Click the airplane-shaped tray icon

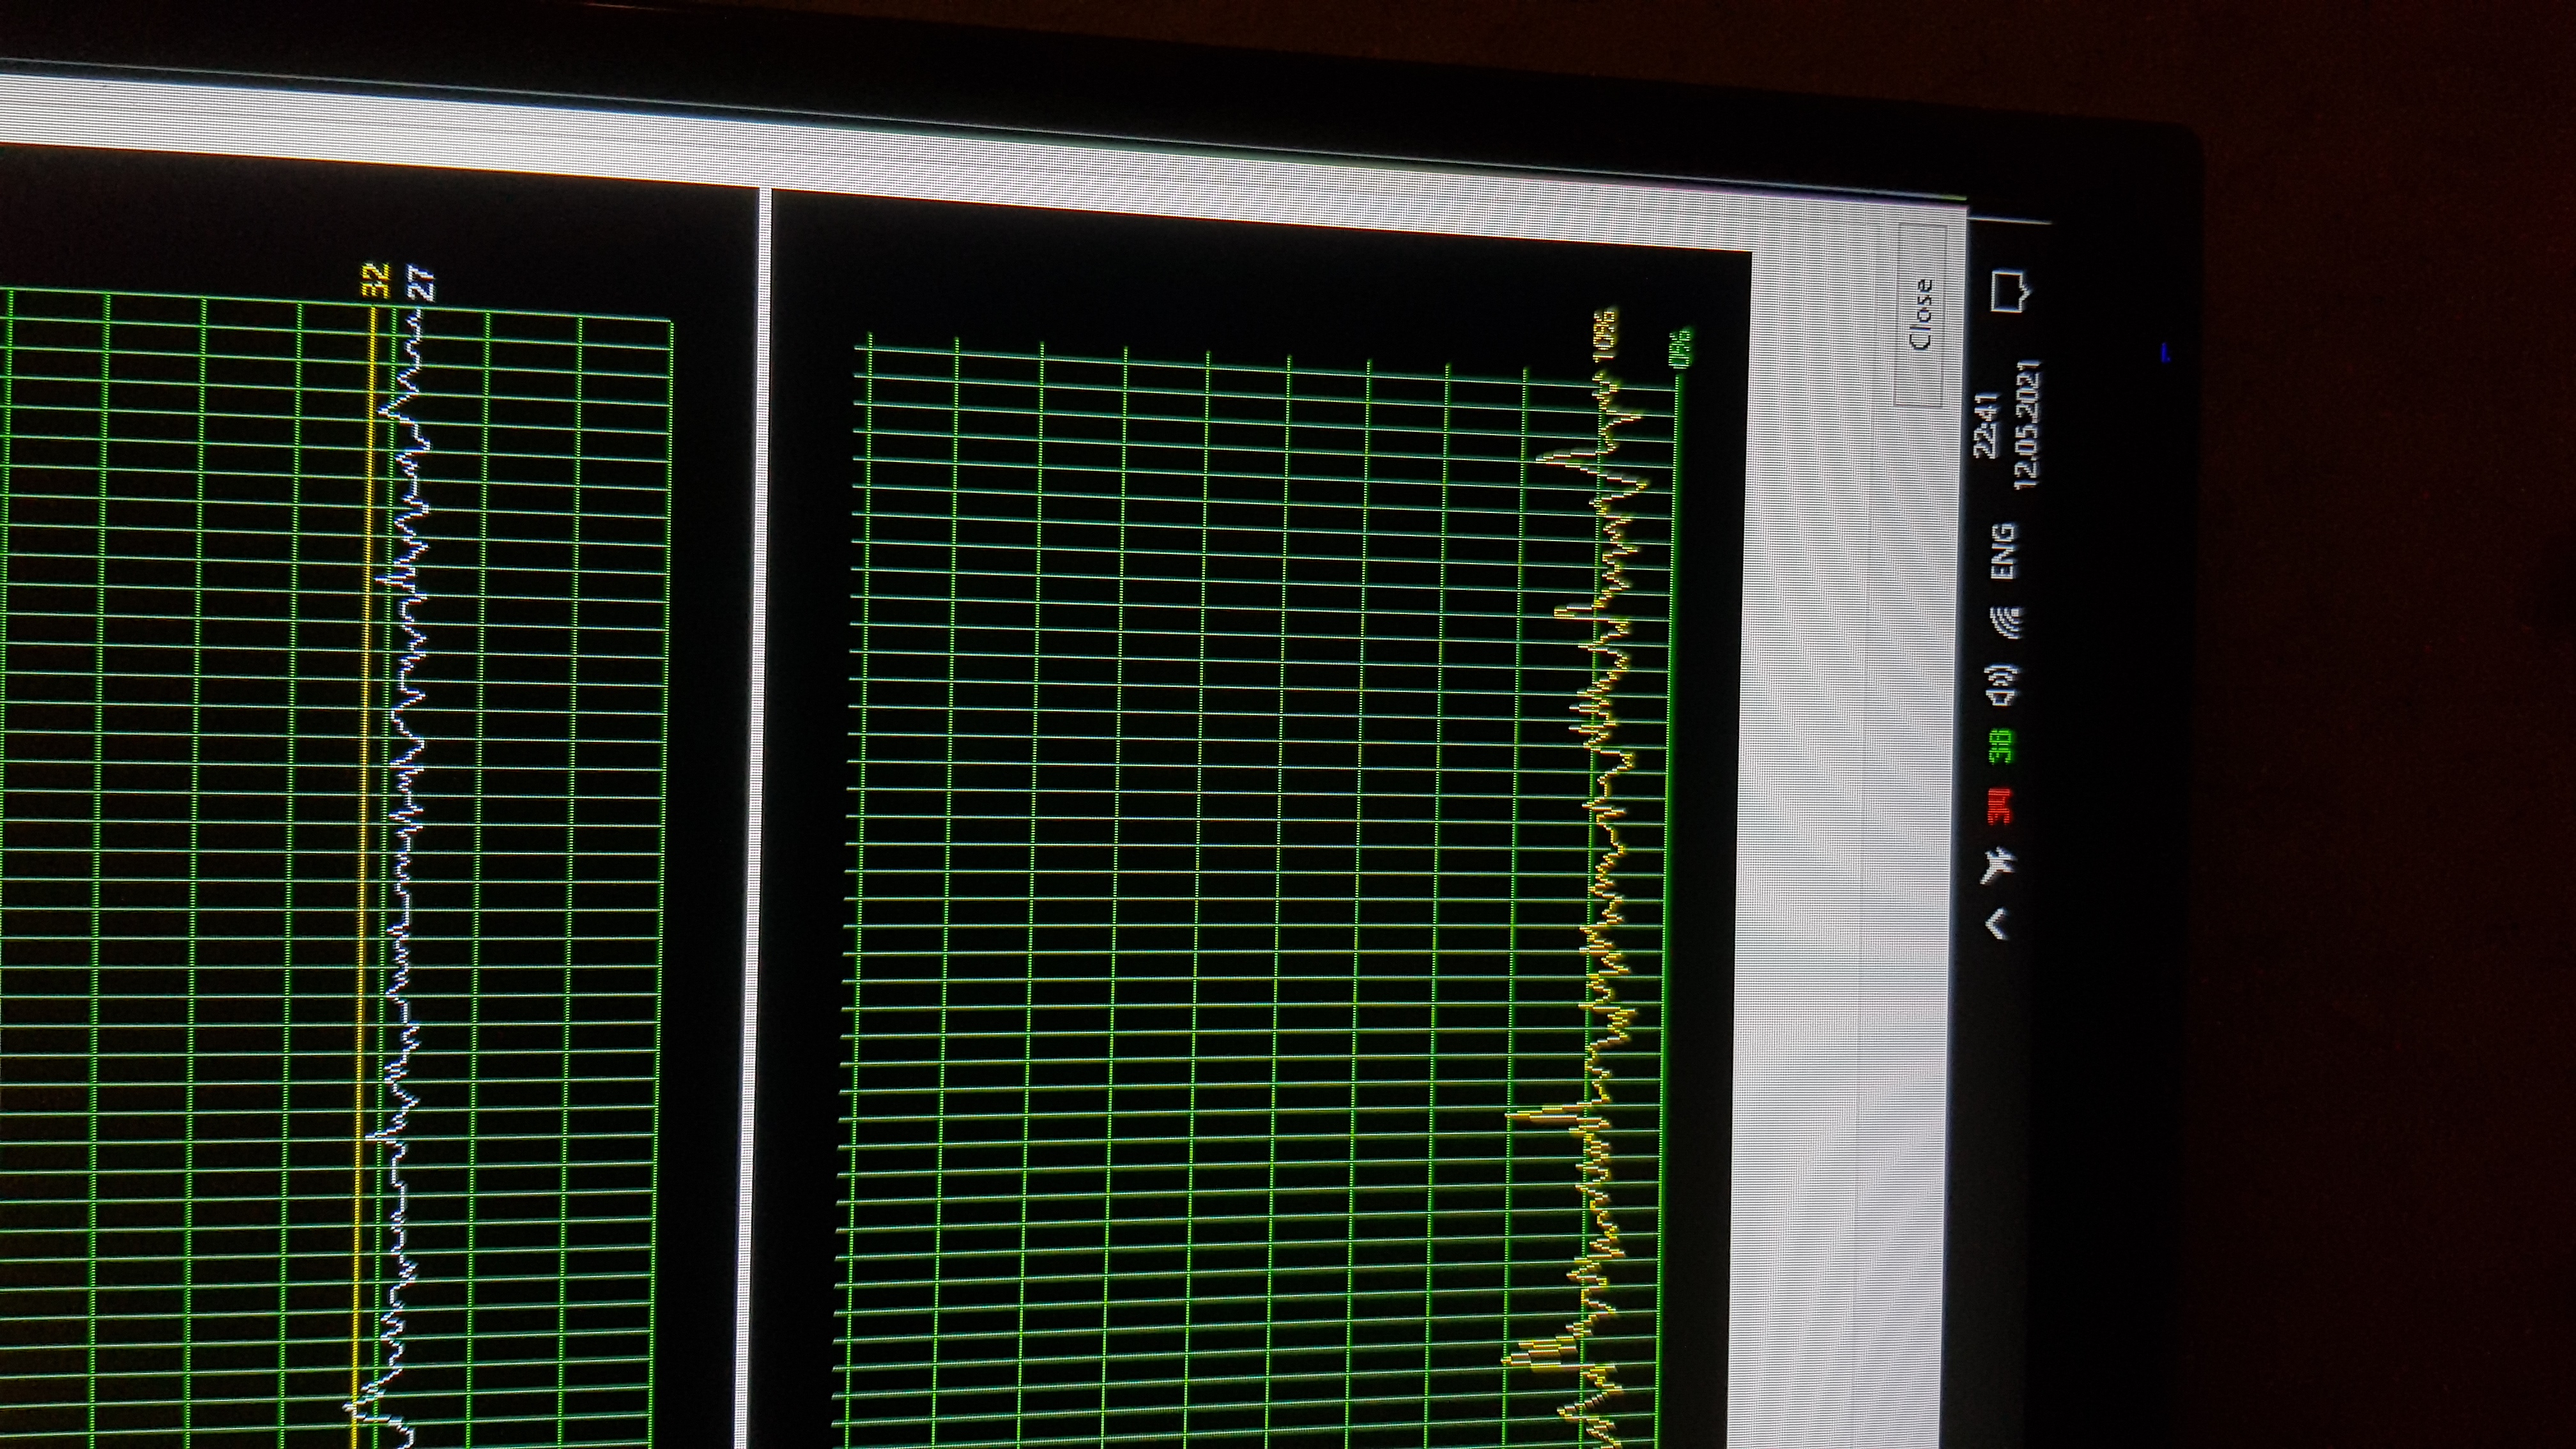click(1998, 866)
